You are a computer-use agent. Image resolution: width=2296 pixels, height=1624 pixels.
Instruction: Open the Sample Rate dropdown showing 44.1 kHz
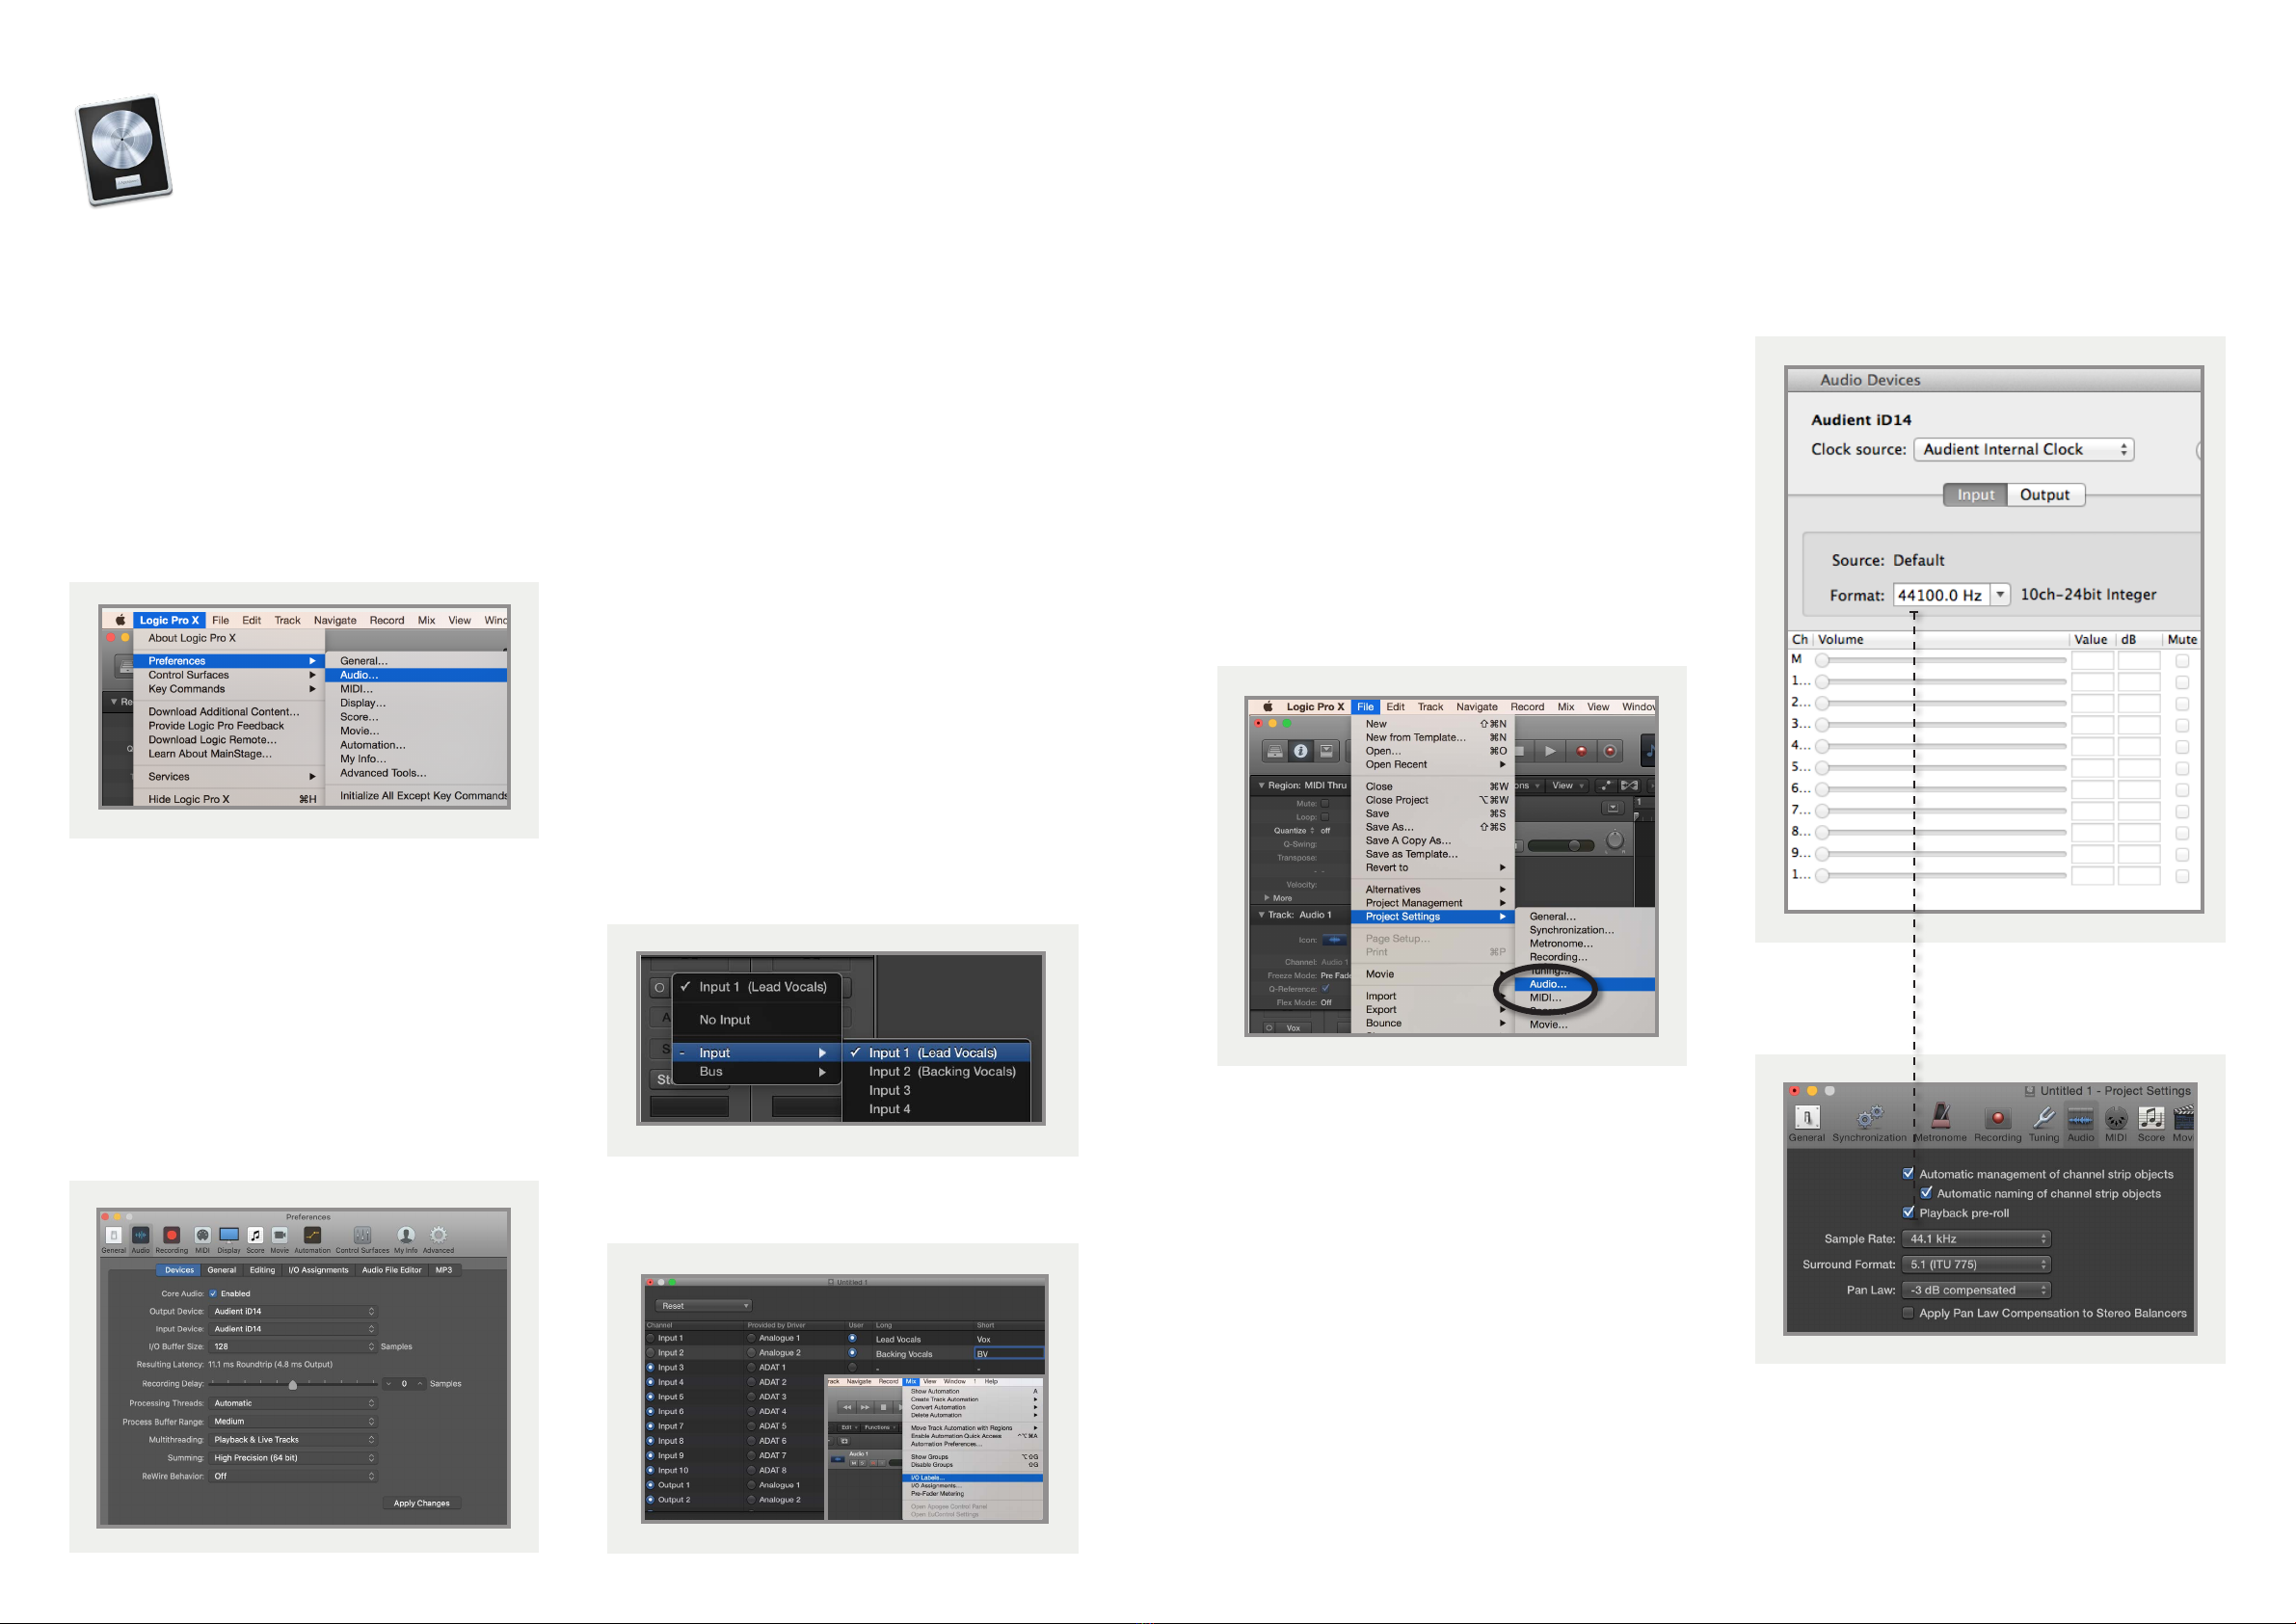tap(1976, 1239)
